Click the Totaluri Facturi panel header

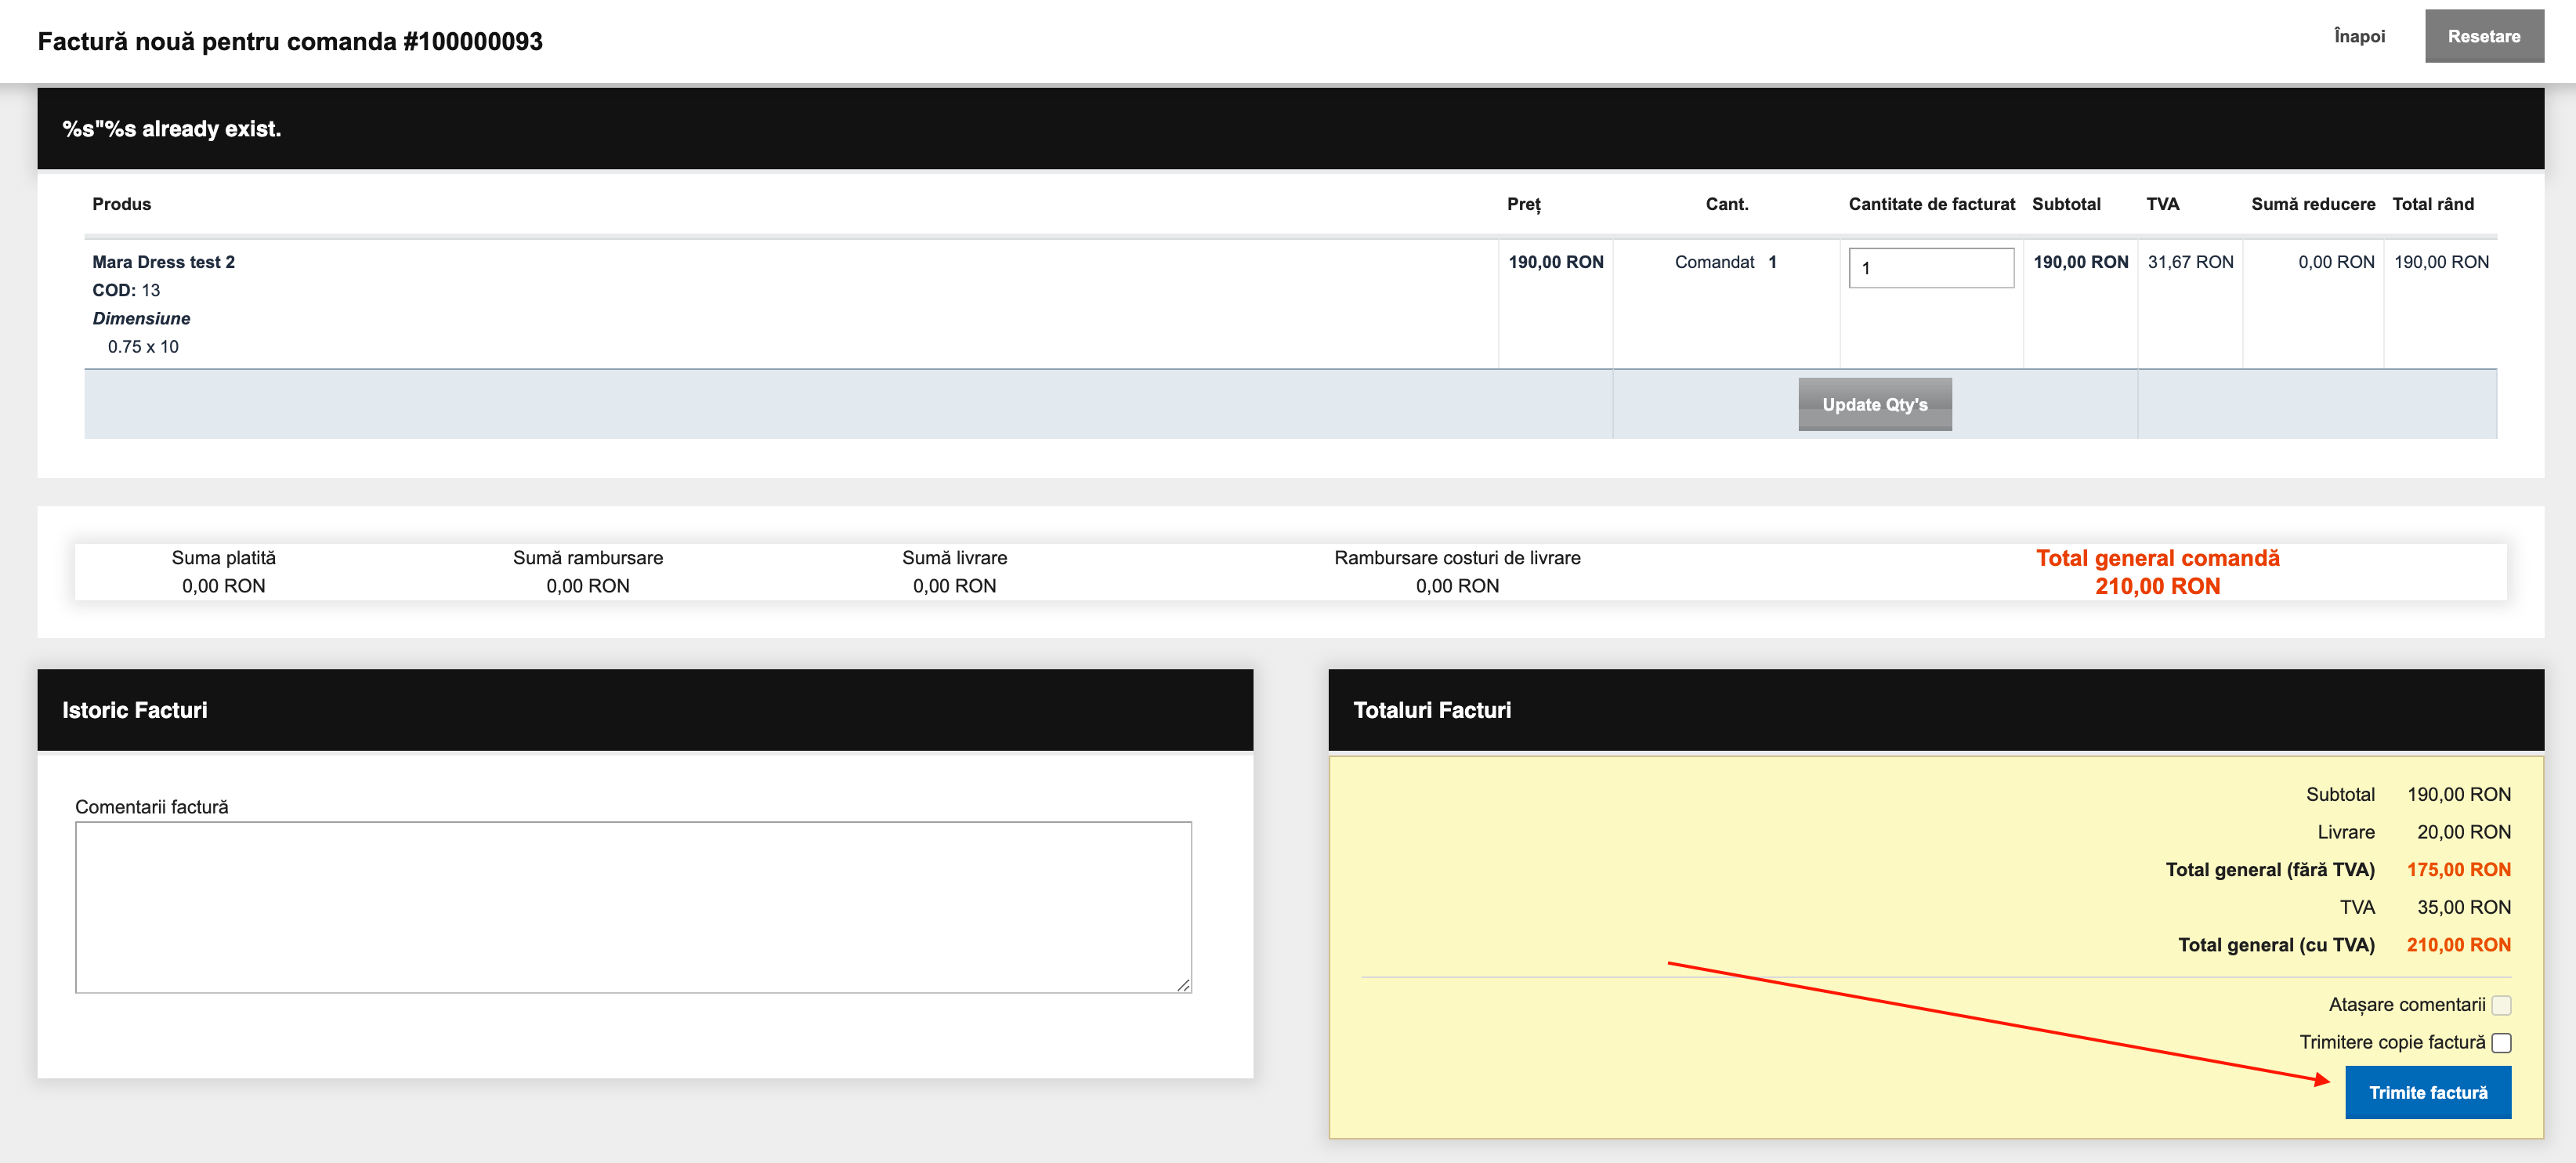[1936, 710]
